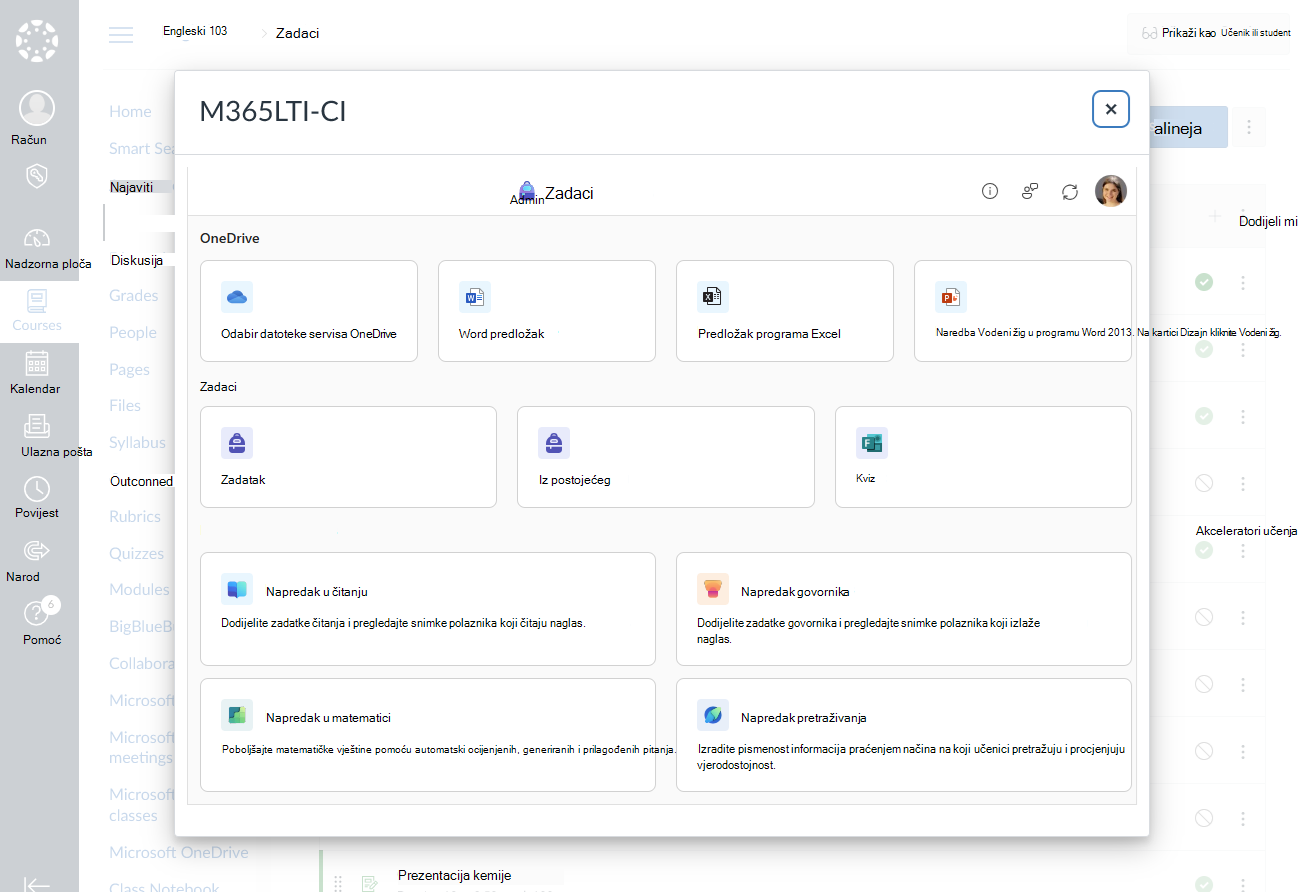1298x892 pixels.
Task: Select the PowerPoint template card
Action: (x=1023, y=311)
